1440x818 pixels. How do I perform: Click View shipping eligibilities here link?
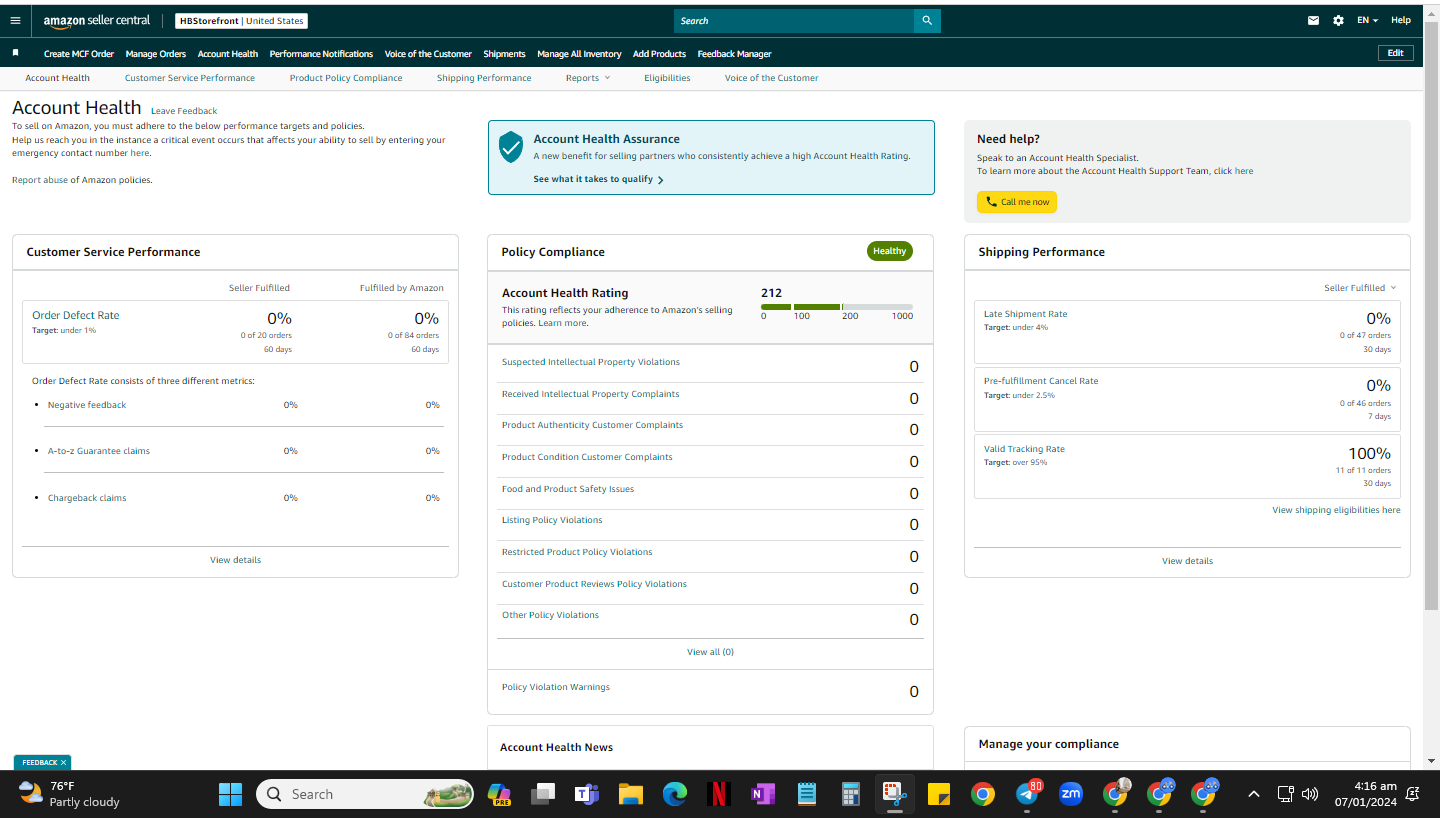(1336, 510)
